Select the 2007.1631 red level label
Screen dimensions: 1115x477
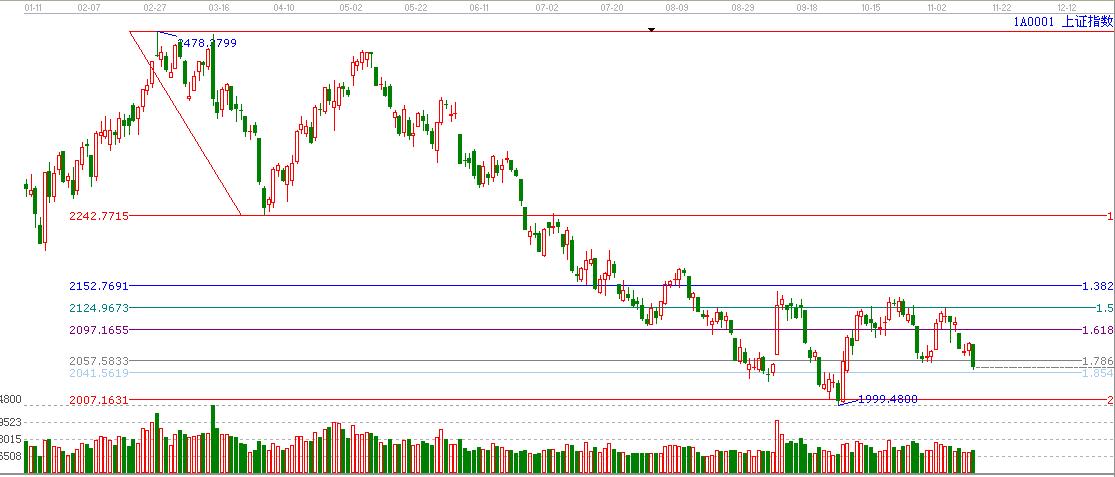pyautogui.click(x=99, y=400)
